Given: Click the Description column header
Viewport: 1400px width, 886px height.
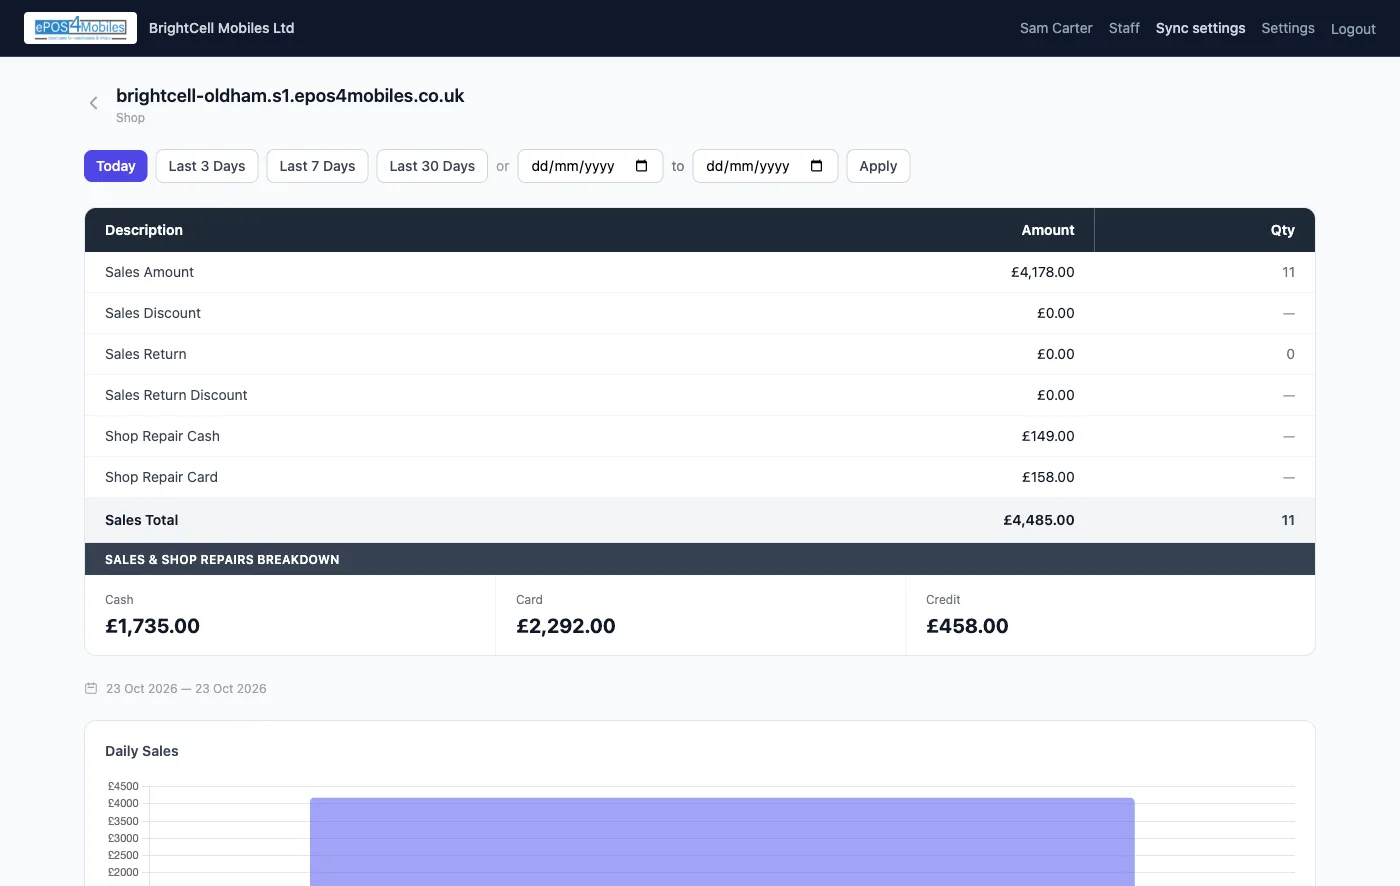Looking at the screenshot, I should (x=144, y=230).
